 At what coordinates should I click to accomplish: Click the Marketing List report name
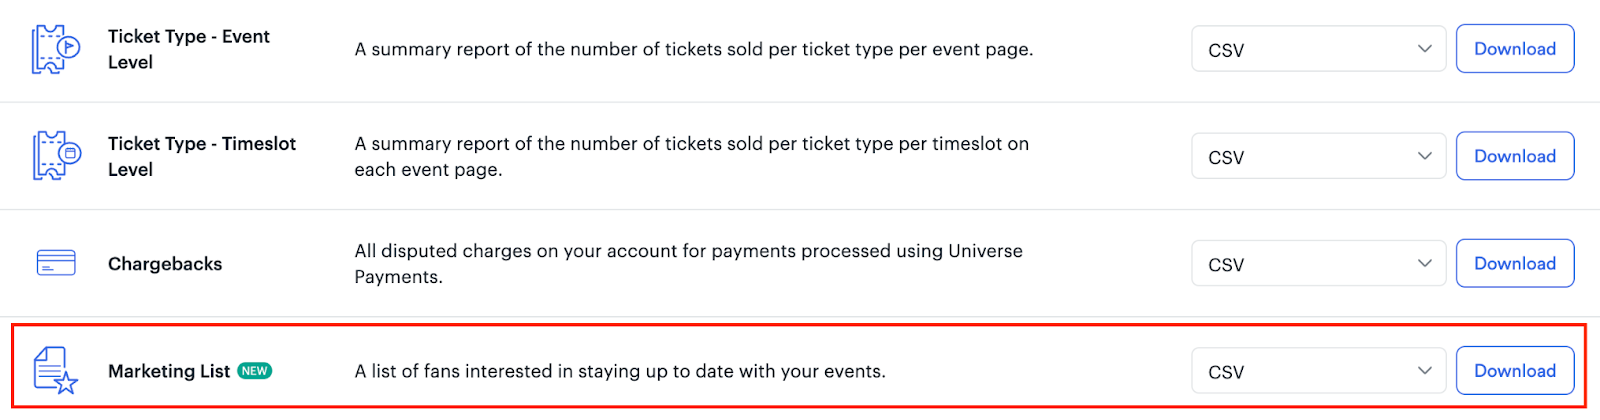[169, 371]
